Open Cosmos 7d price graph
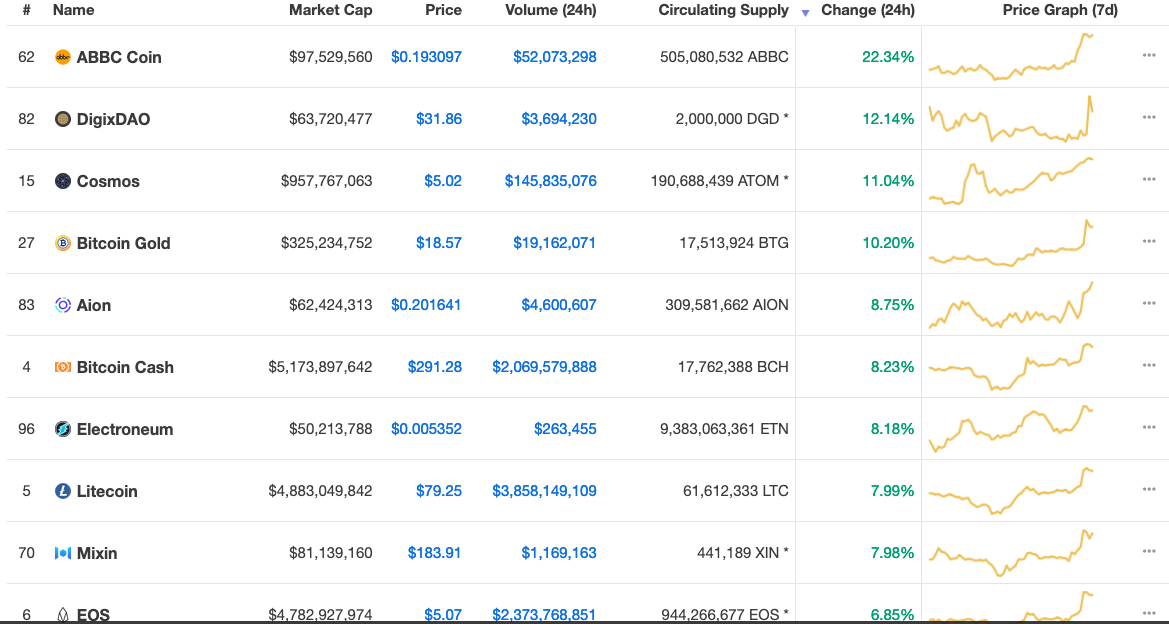The height and width of the screenshot is (624, 1169). 1011,180
